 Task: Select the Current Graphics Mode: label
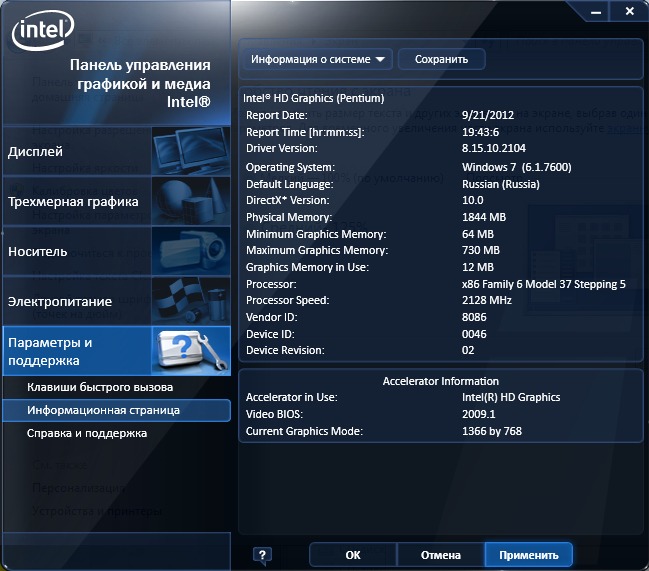304,431
